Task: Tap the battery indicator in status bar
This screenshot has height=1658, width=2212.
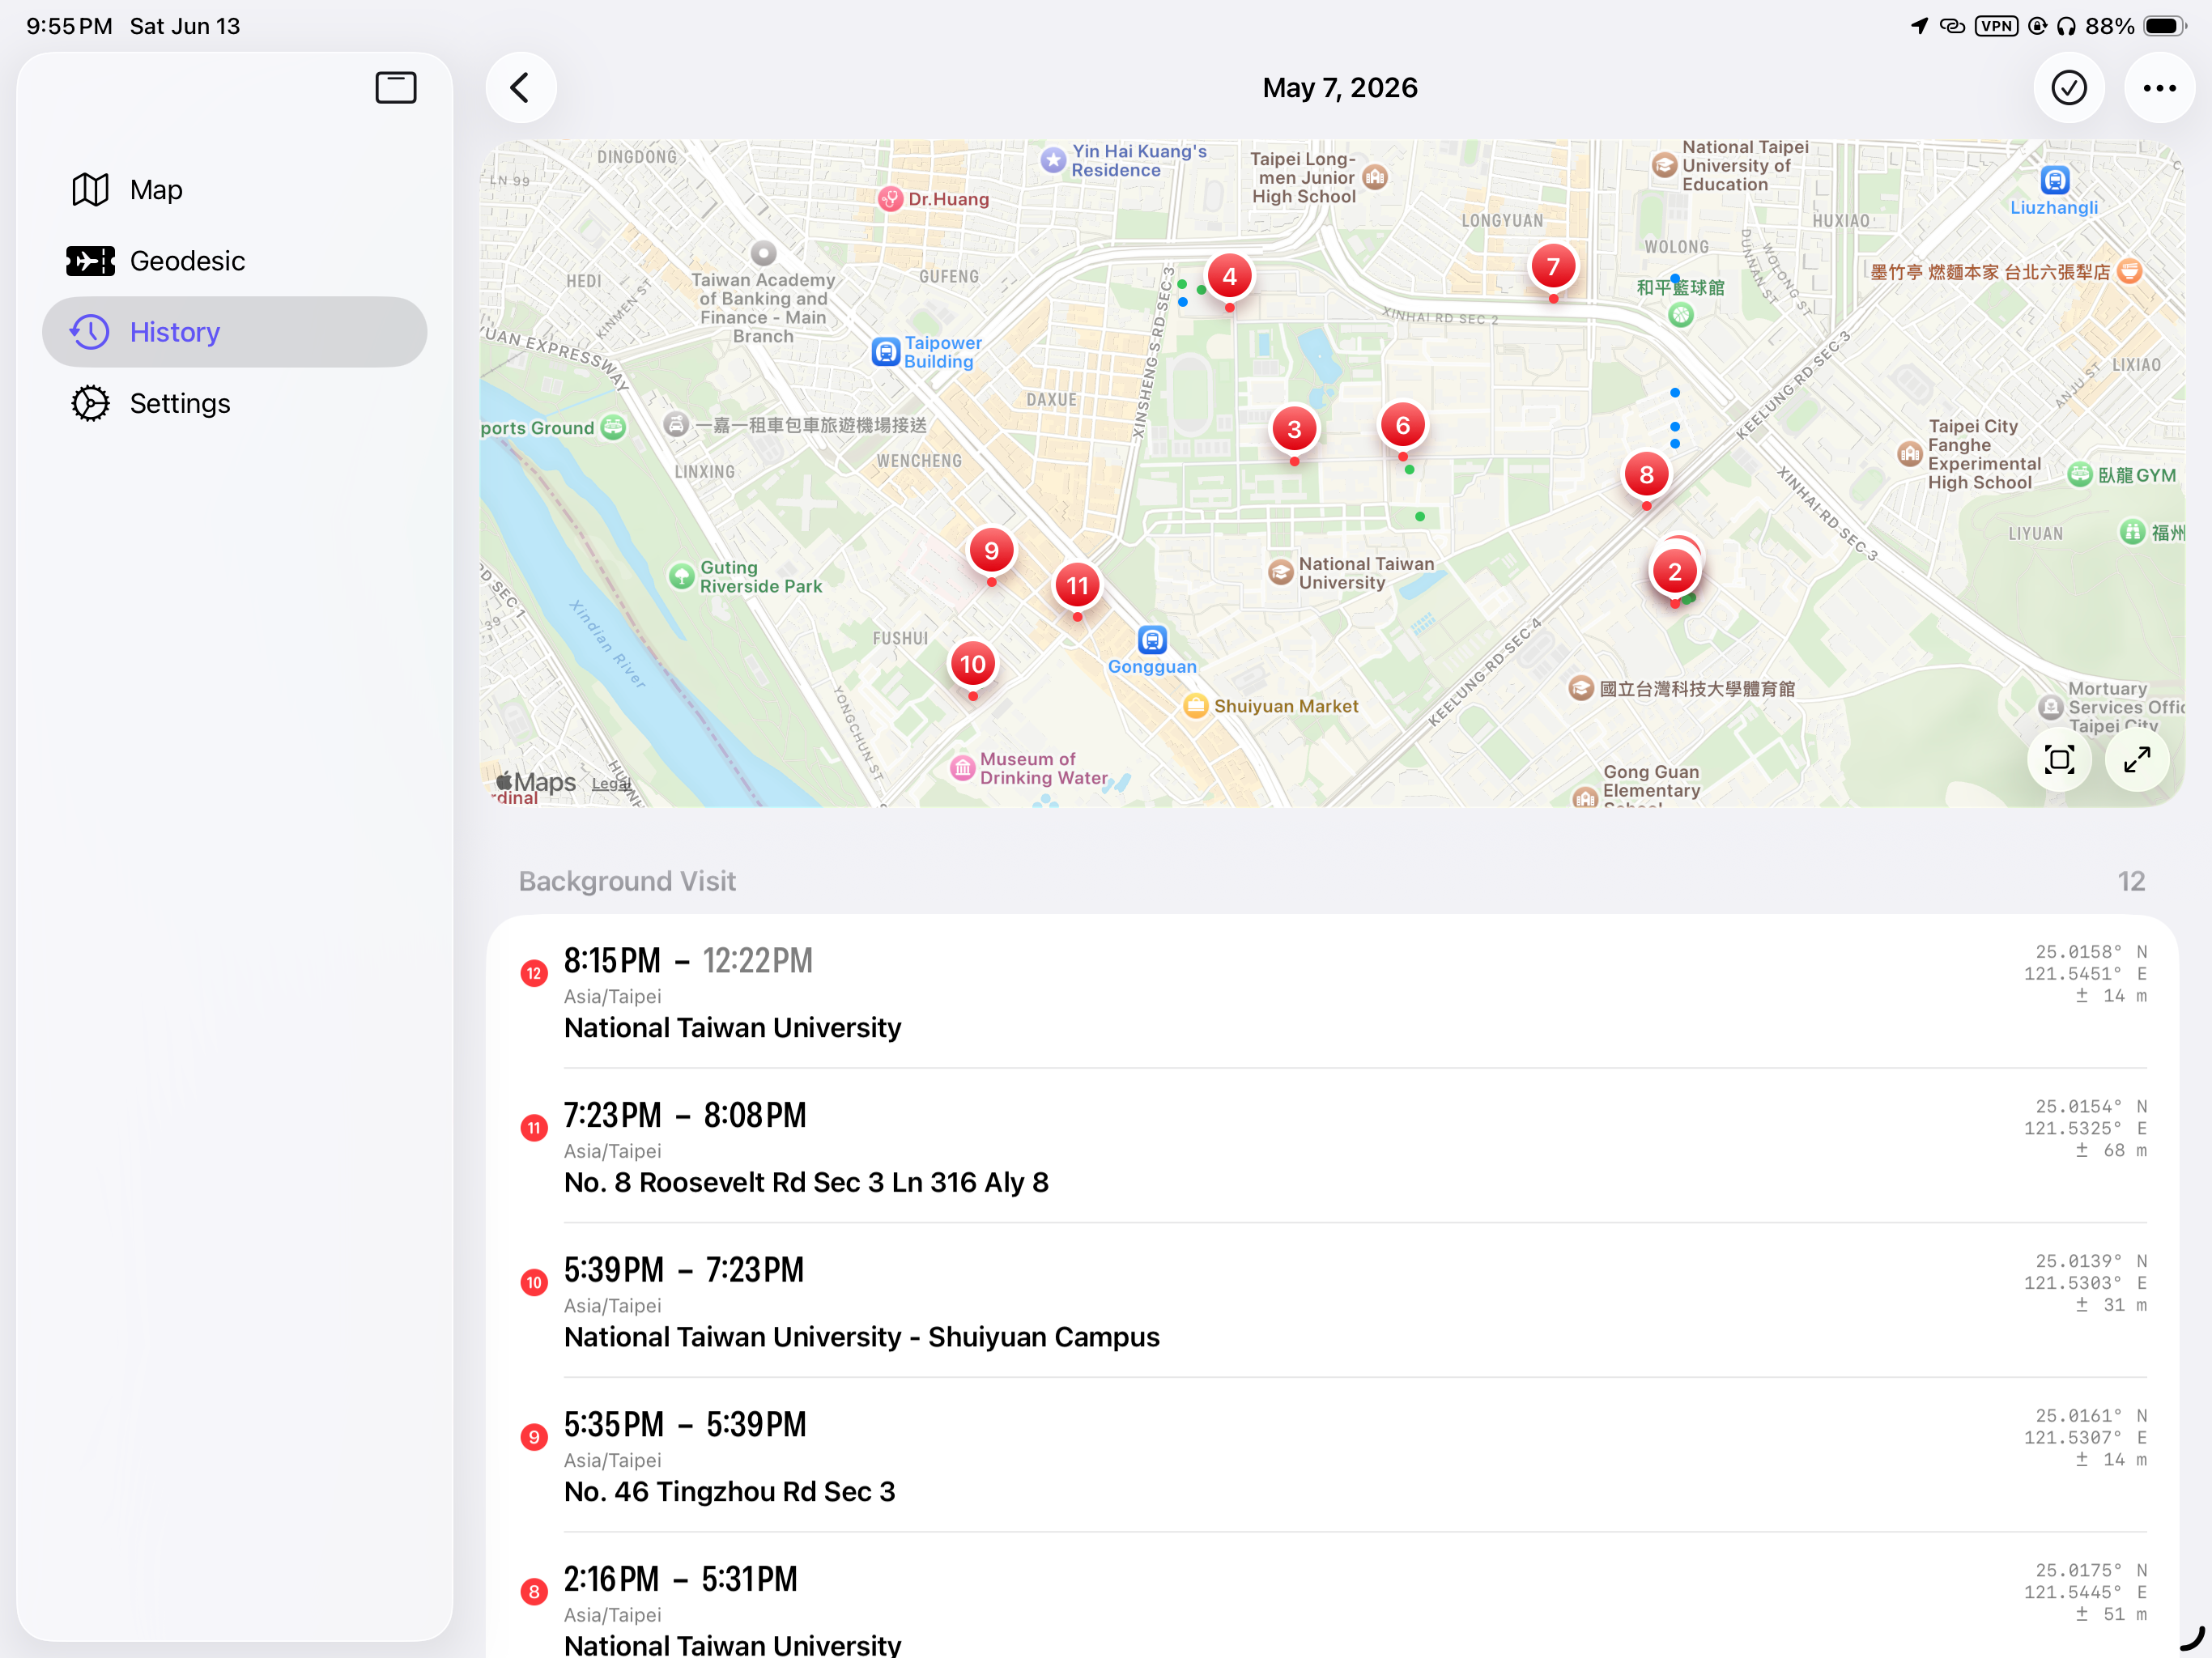Action: [x=2165, y=26]
